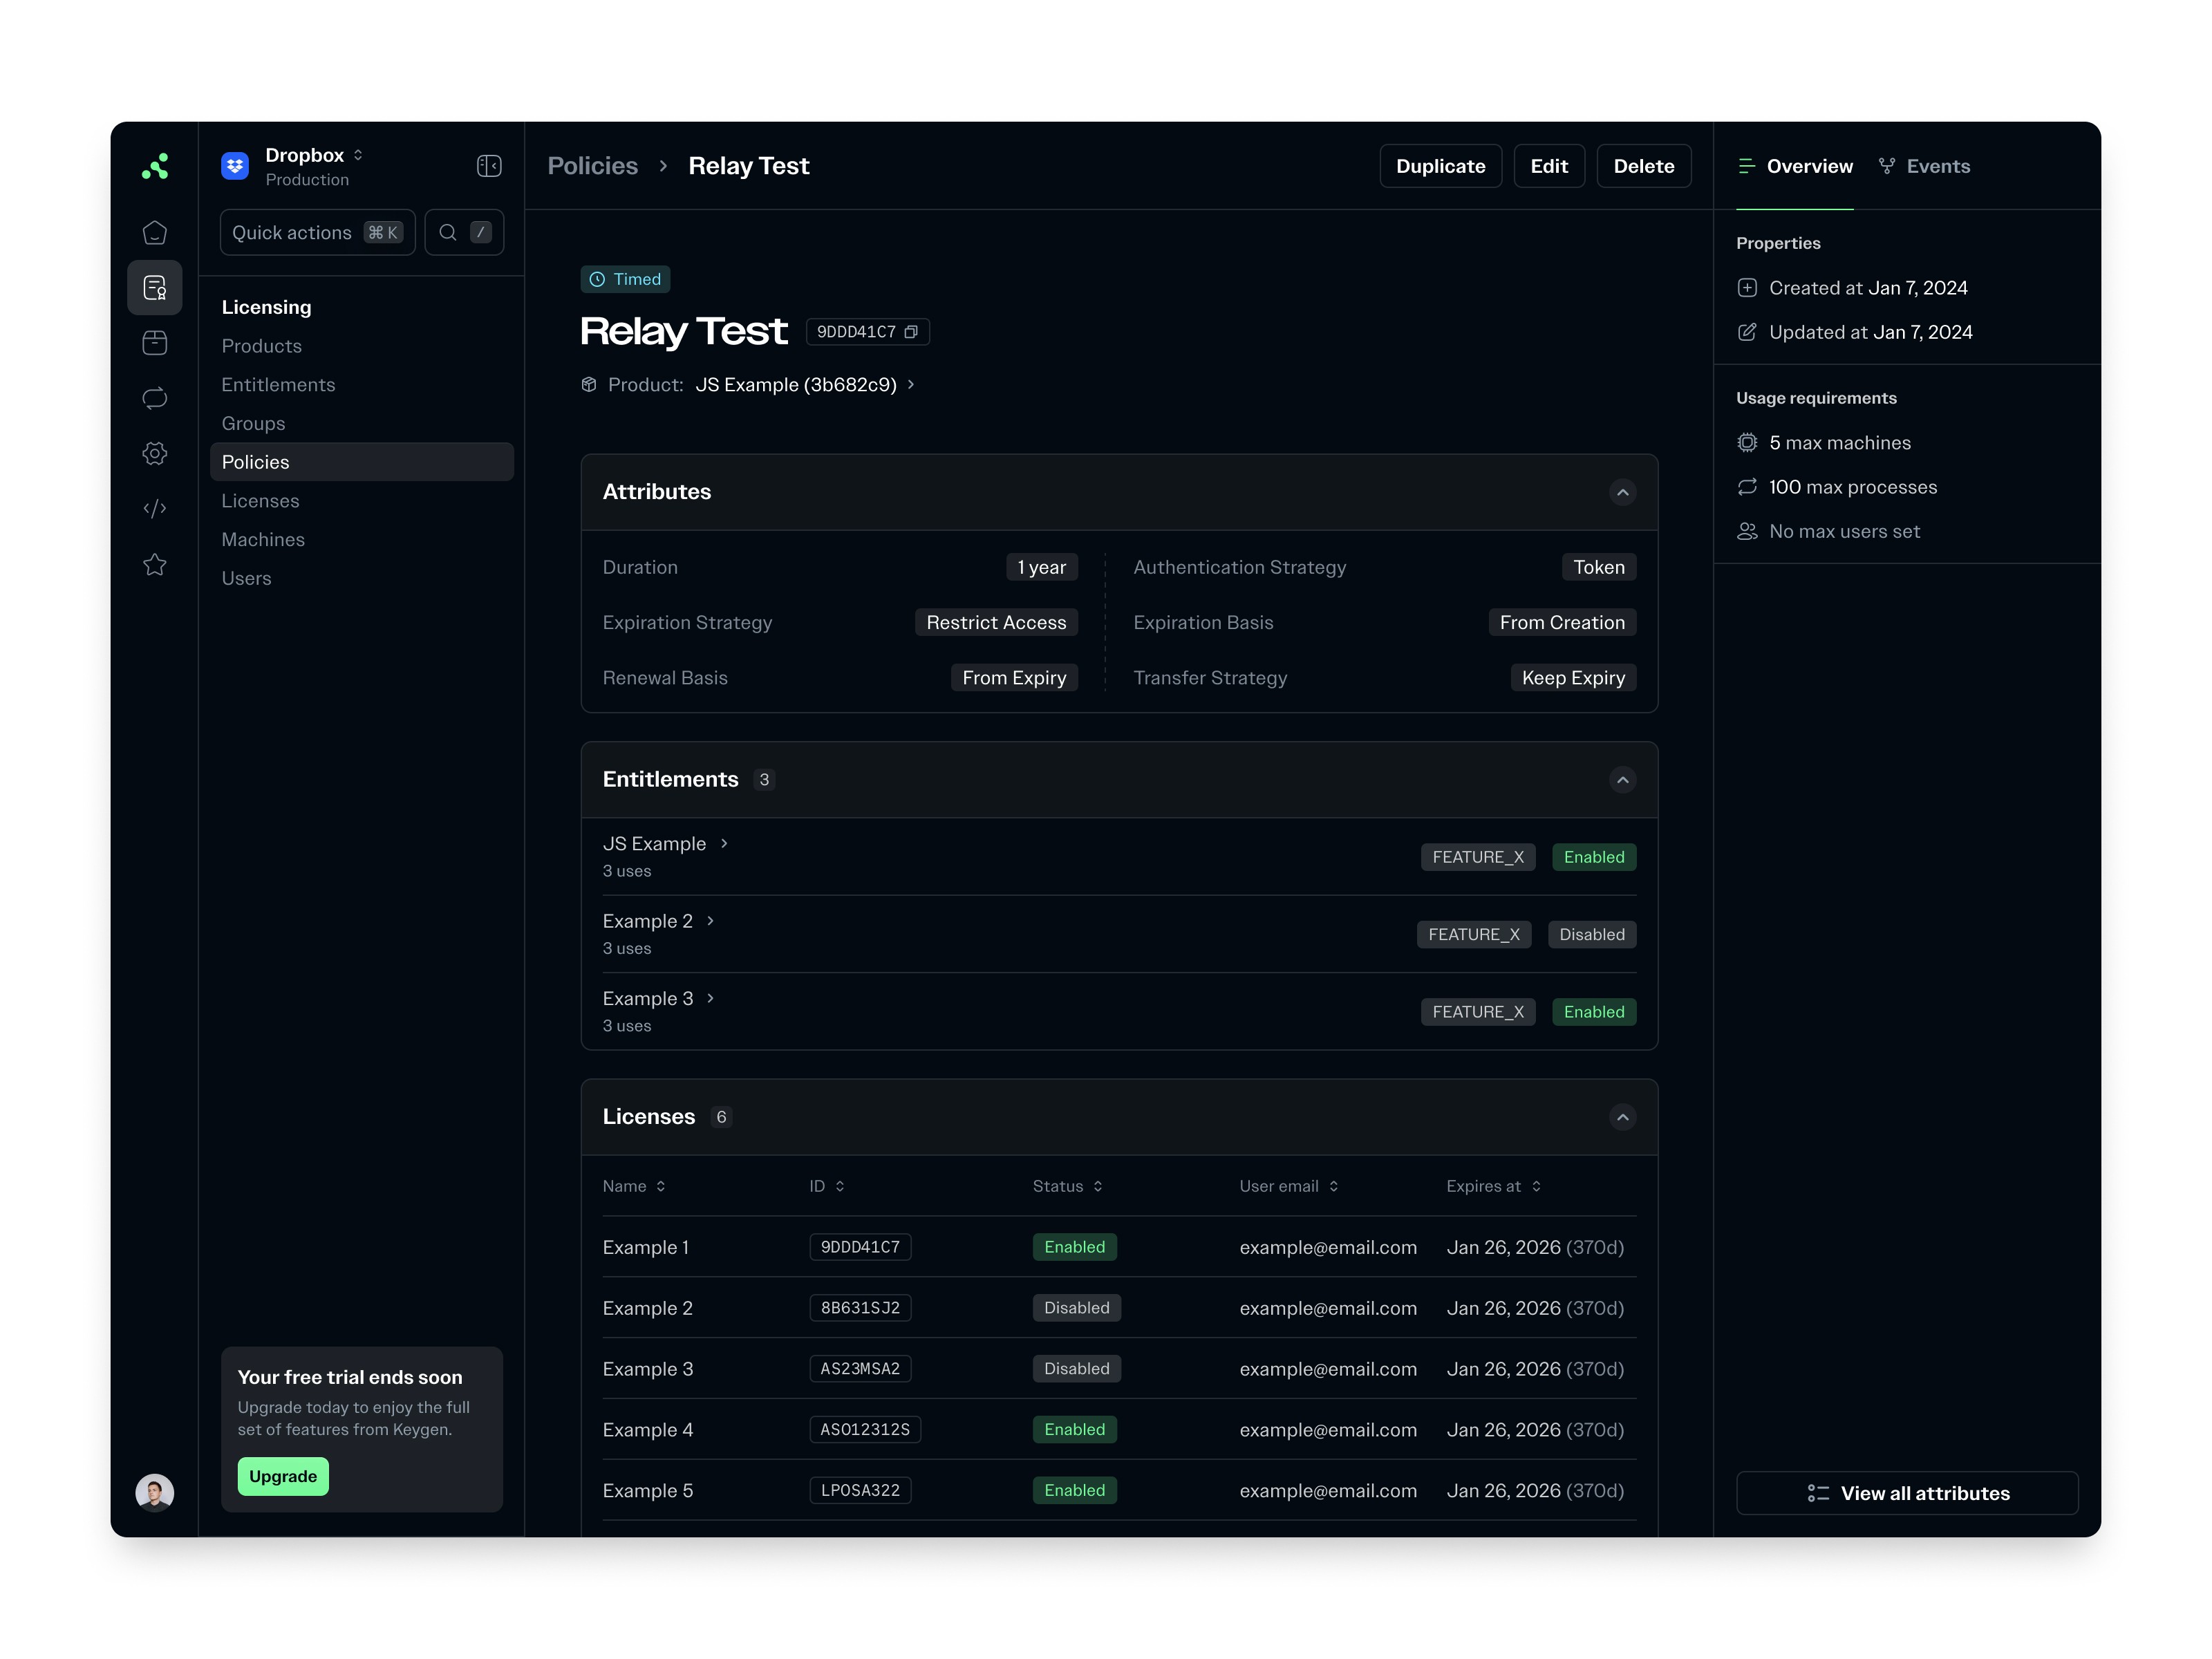Go to Products in the sidebar

click(262, 346)
